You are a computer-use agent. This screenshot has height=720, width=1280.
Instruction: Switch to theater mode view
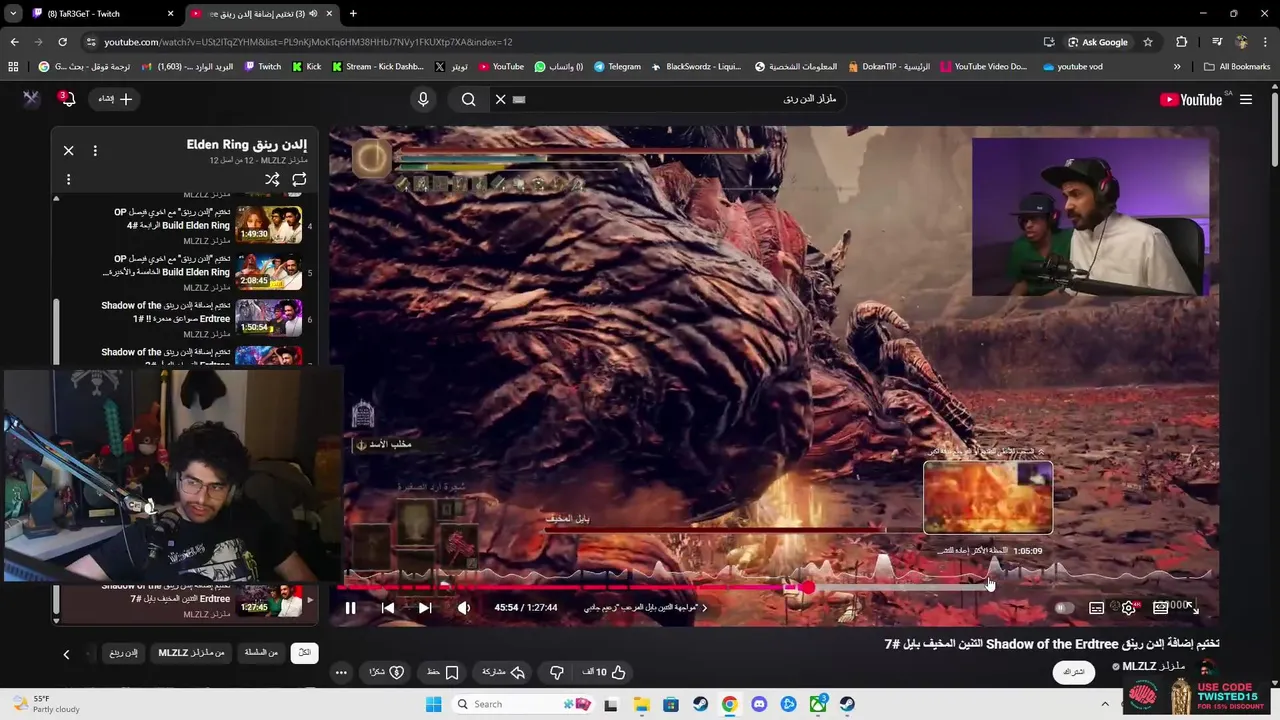coord(1160,607)
